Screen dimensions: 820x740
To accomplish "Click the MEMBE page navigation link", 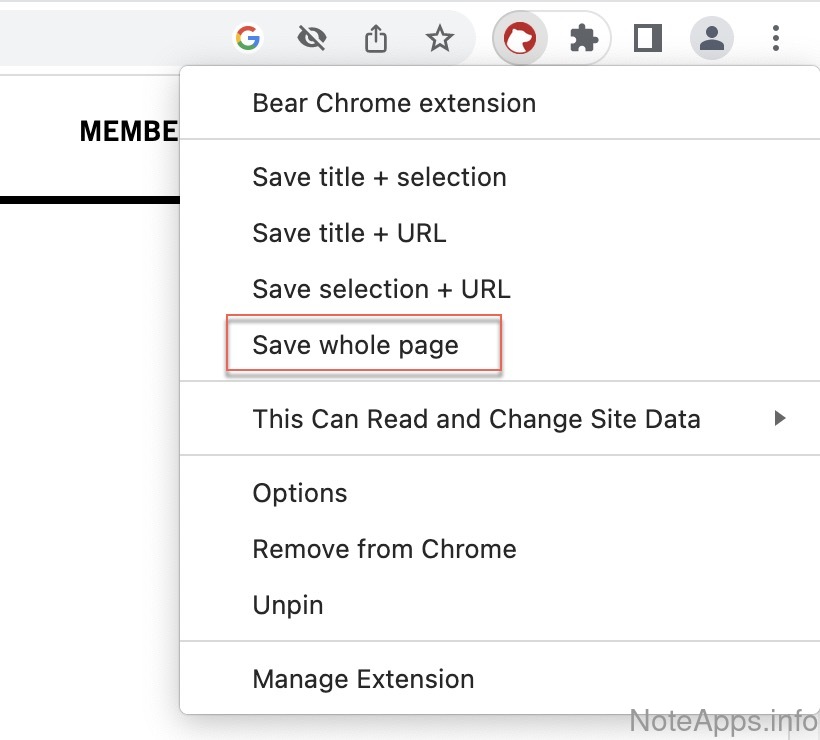I will (x=128, y=131).
